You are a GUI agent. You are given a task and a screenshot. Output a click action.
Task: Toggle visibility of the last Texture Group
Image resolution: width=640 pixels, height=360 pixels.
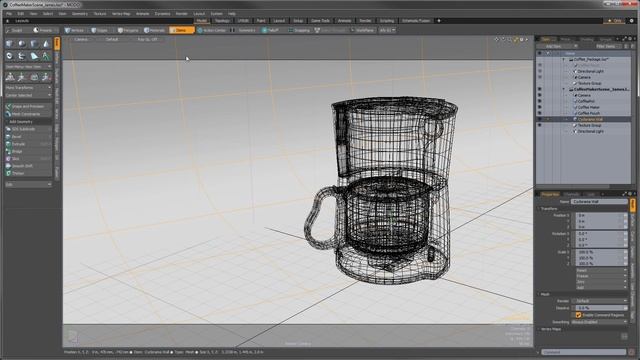point(540,125)
